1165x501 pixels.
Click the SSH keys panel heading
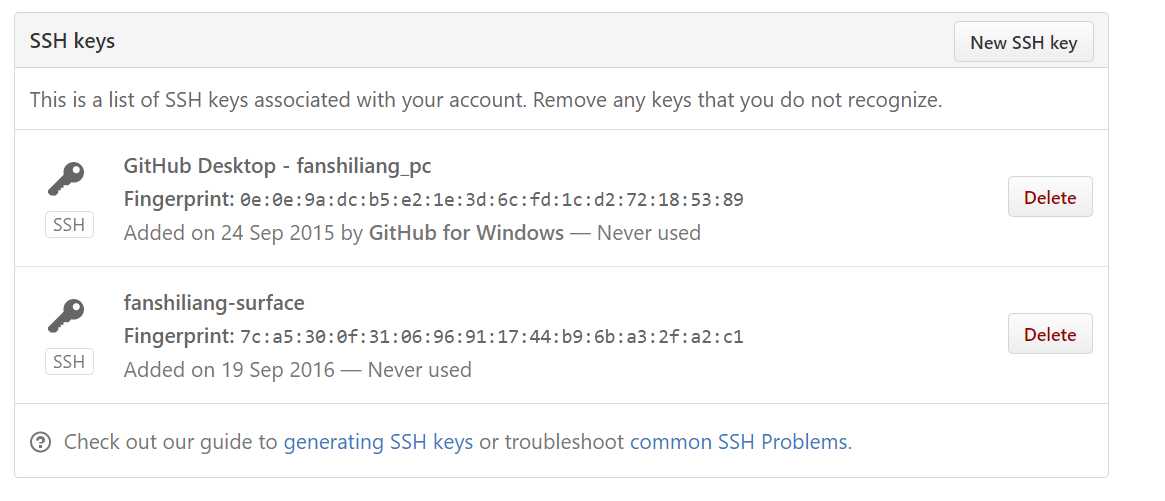click(72, 40)
